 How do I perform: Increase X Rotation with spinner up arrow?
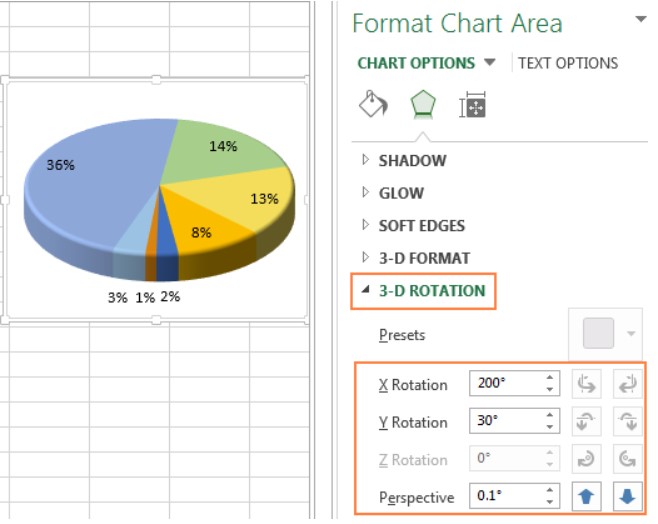(x=550, y=377)
